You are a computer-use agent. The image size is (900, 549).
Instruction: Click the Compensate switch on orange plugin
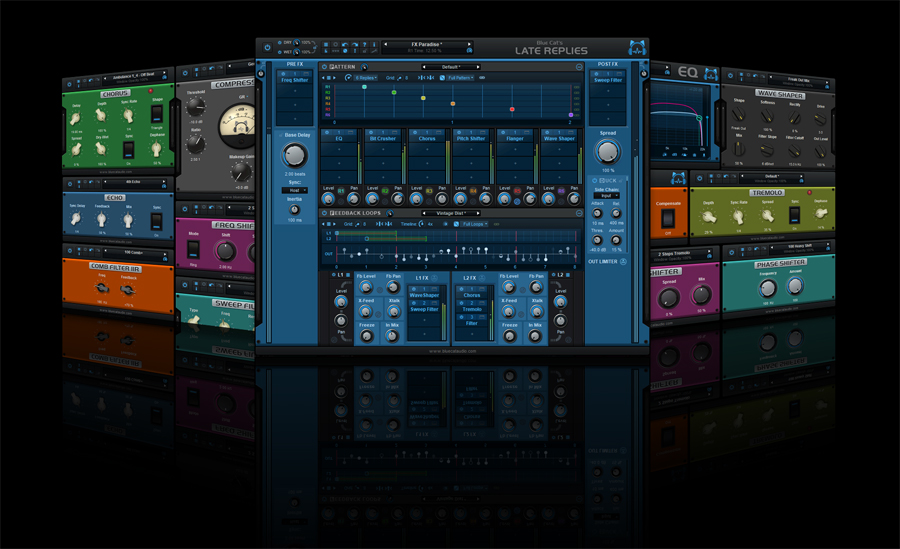click(668, 219)
